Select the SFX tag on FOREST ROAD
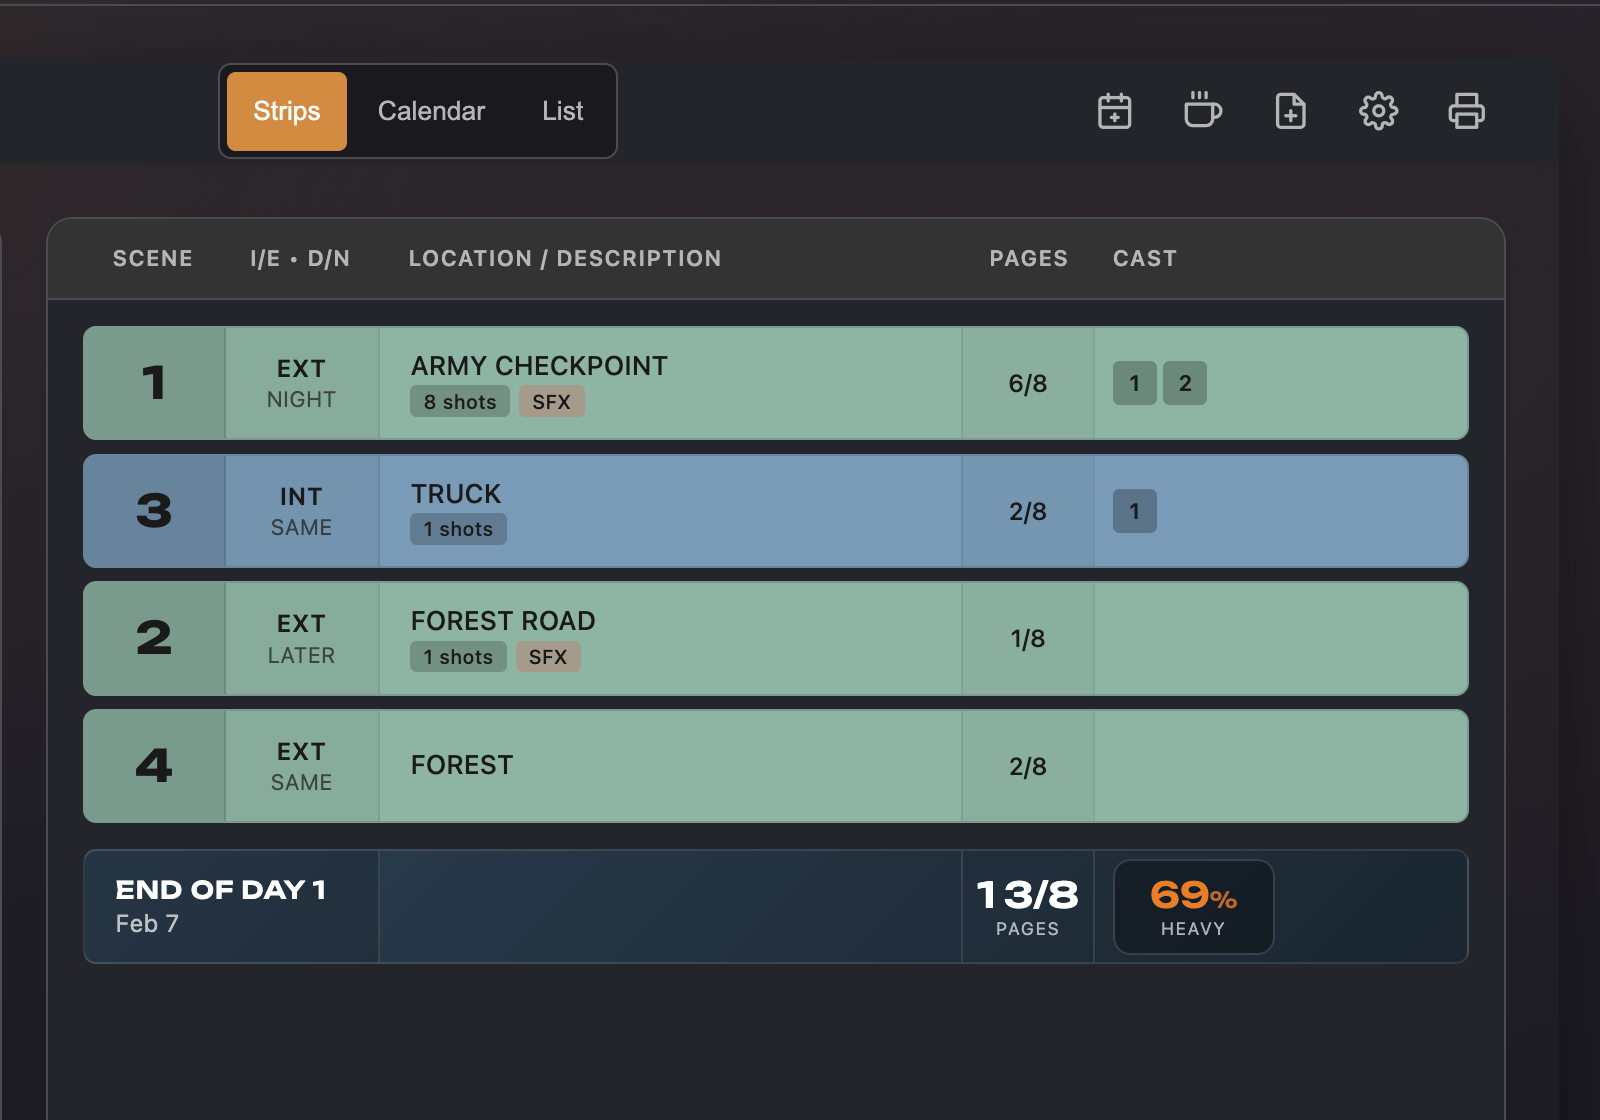This screenshot has width=1600, height=1120. tap(548, 656)
